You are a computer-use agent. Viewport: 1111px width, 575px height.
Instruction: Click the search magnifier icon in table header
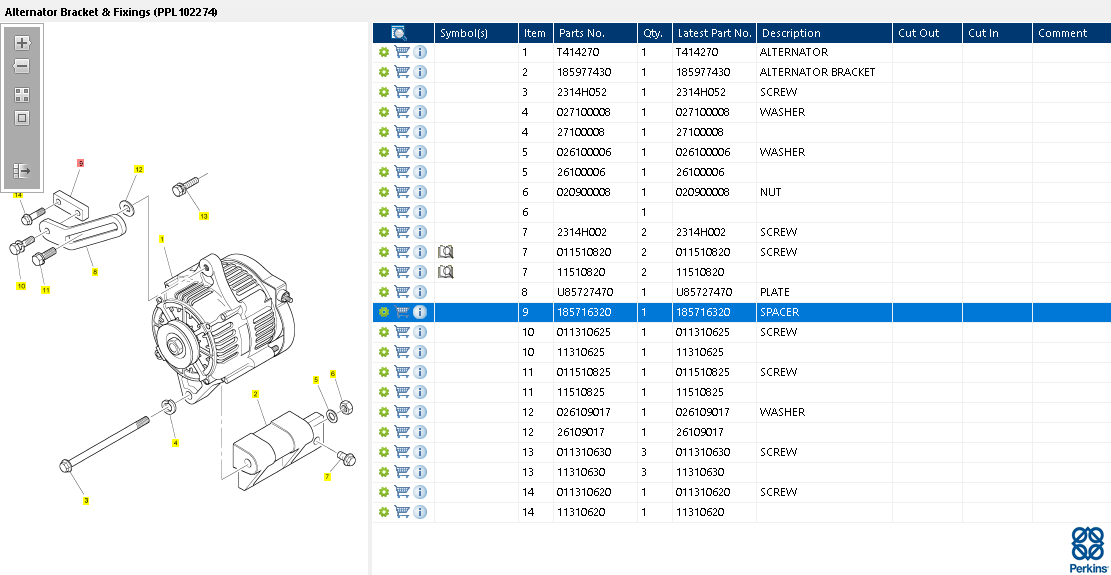click(399, 33)
